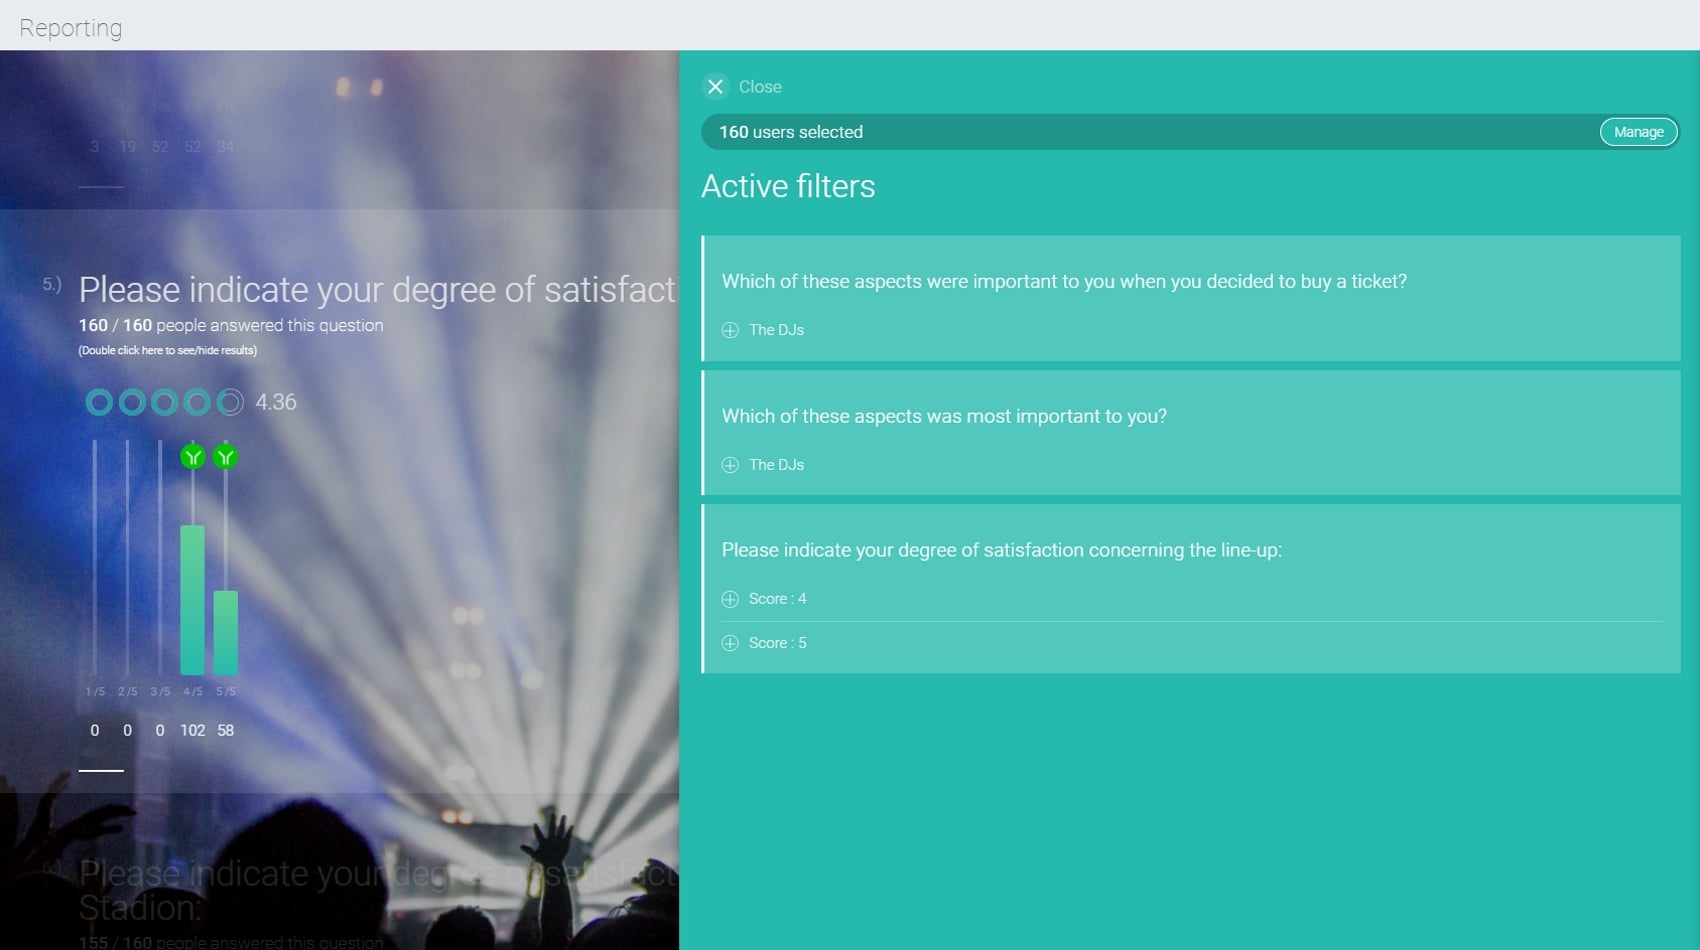The height and width of the screenshot is (950, 1700).
Task: Click the line-up satisfaction filter title
Action: (x=1001, y=550)
